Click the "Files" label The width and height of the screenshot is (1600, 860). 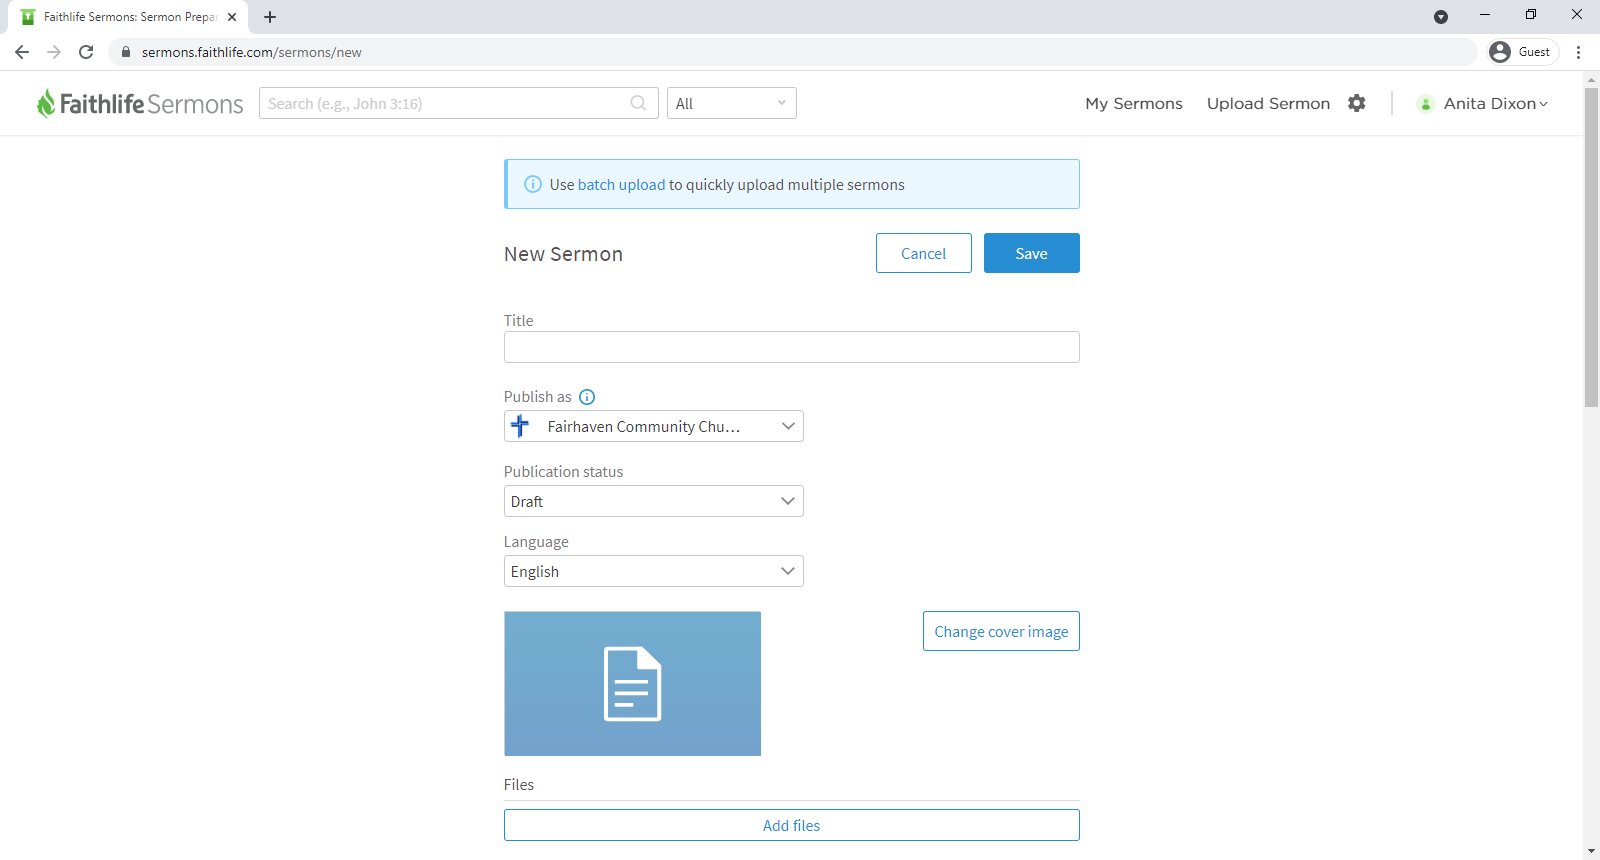tap(519, 785)
